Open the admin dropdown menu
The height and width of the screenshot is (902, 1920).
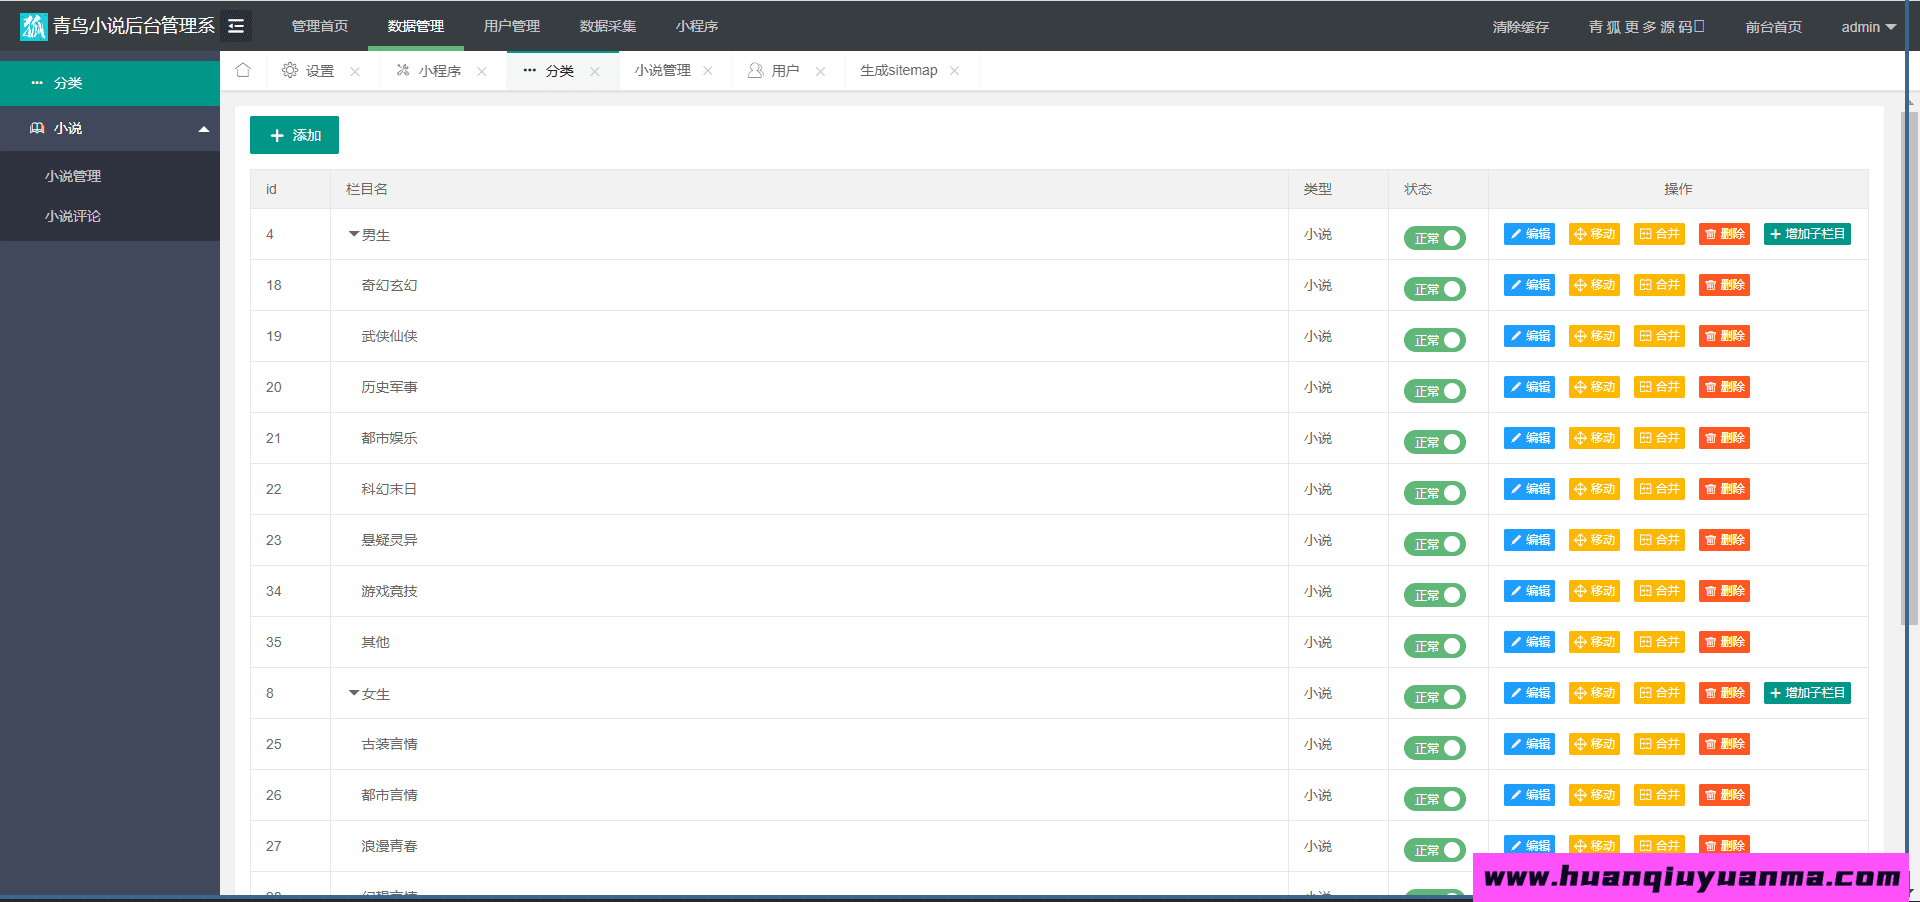(x=1868, y=27)
